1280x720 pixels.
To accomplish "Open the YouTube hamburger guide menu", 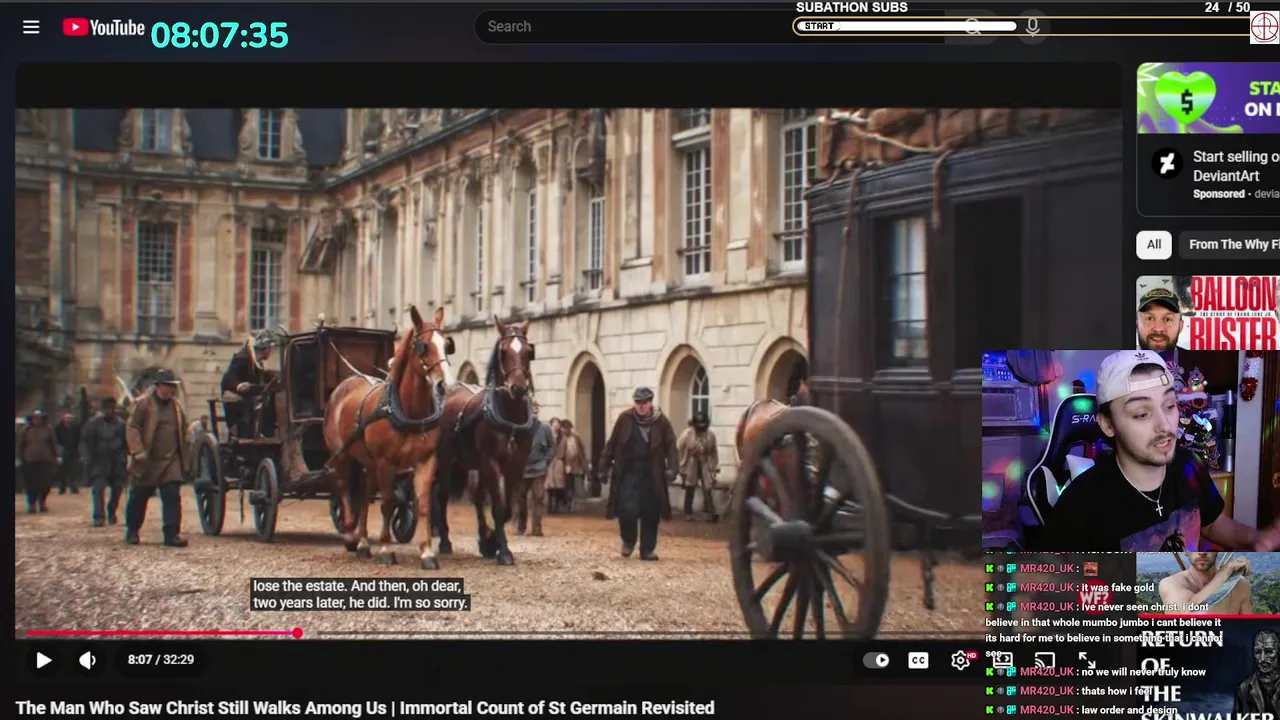I will pyautogui.click(x=31, y=27).
